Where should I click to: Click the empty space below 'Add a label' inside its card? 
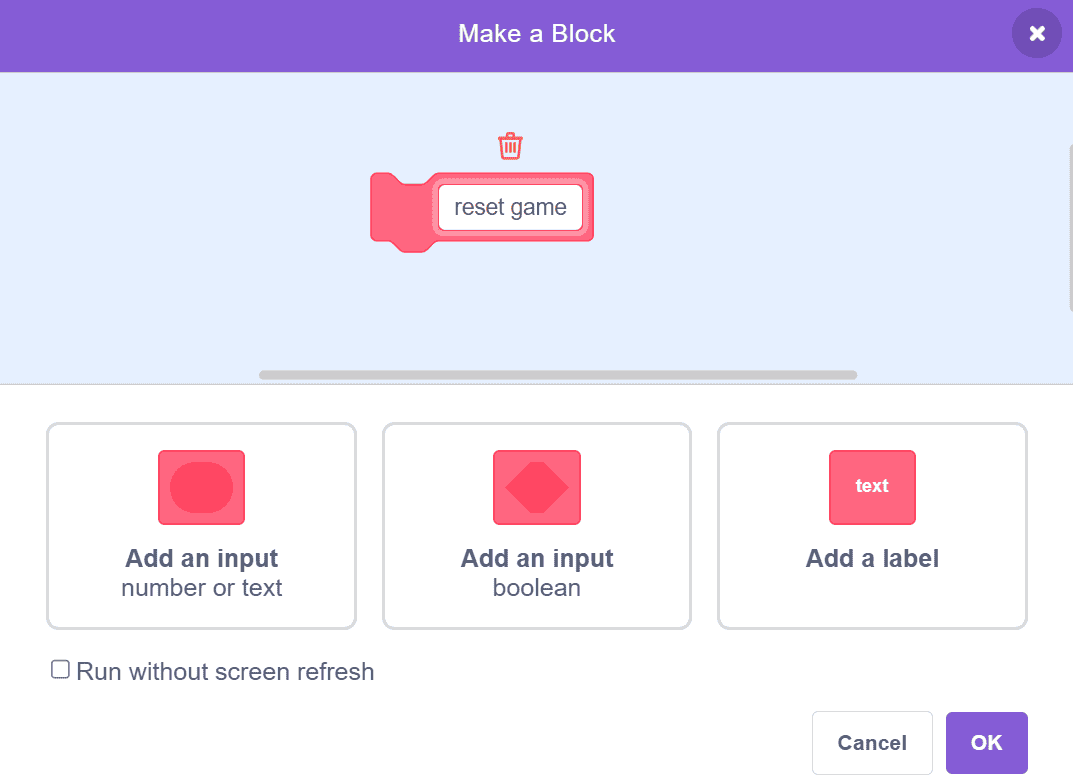[x=872, y=600]
